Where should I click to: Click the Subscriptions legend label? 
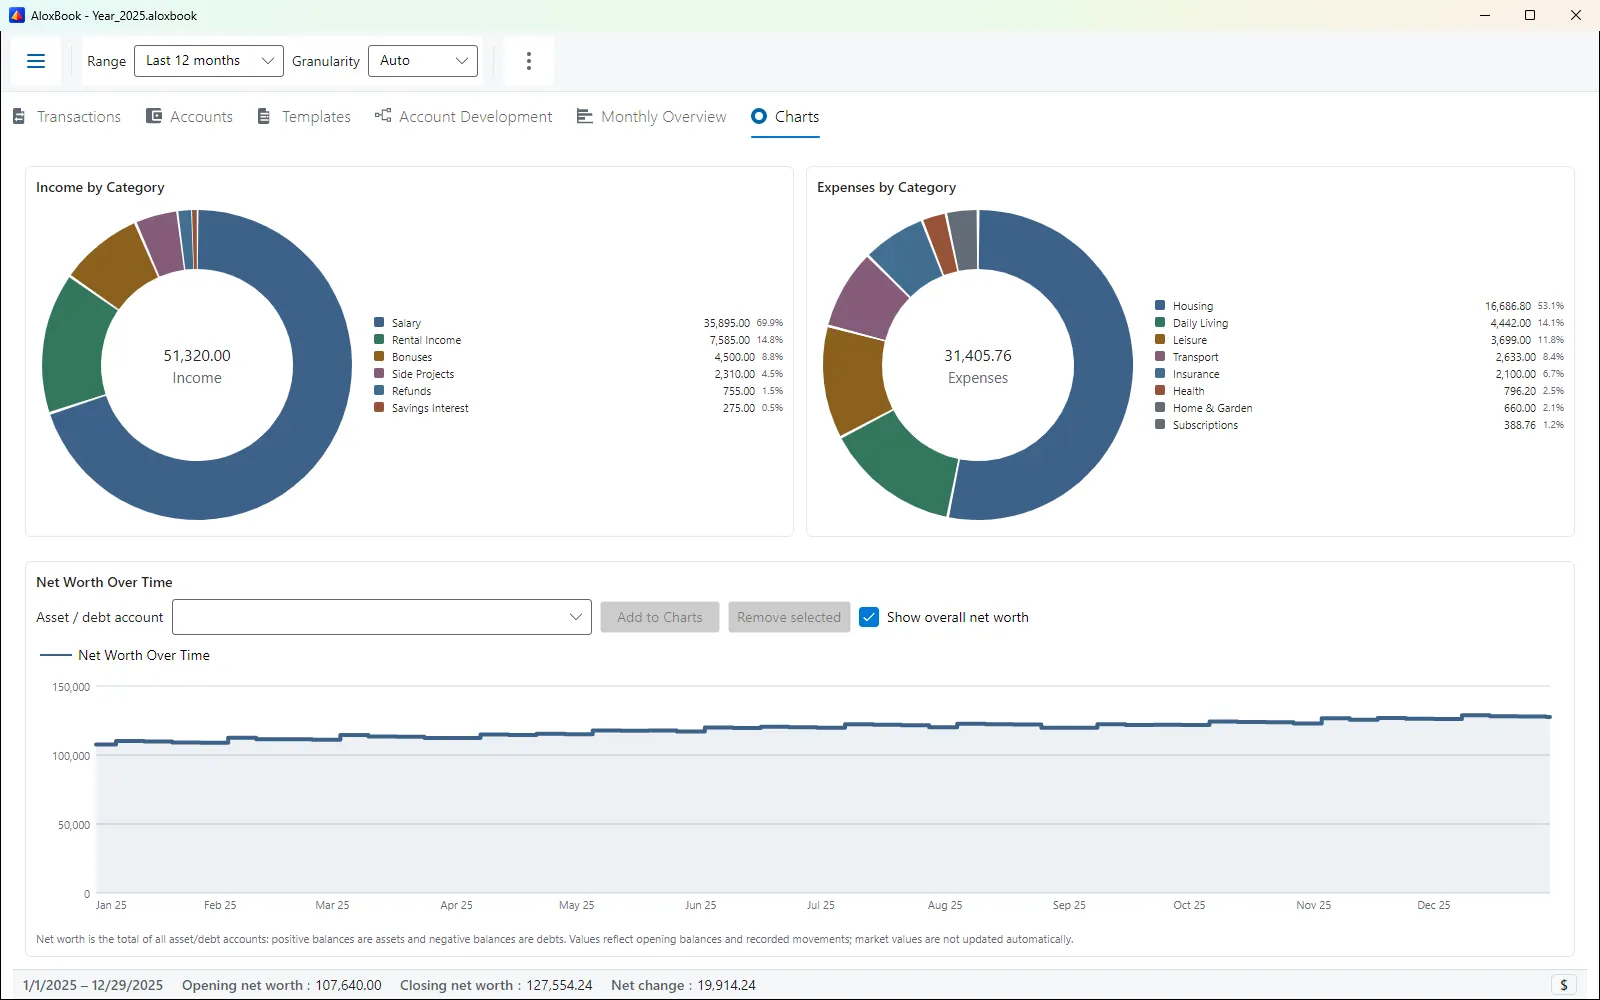(x=1205, y=425)
